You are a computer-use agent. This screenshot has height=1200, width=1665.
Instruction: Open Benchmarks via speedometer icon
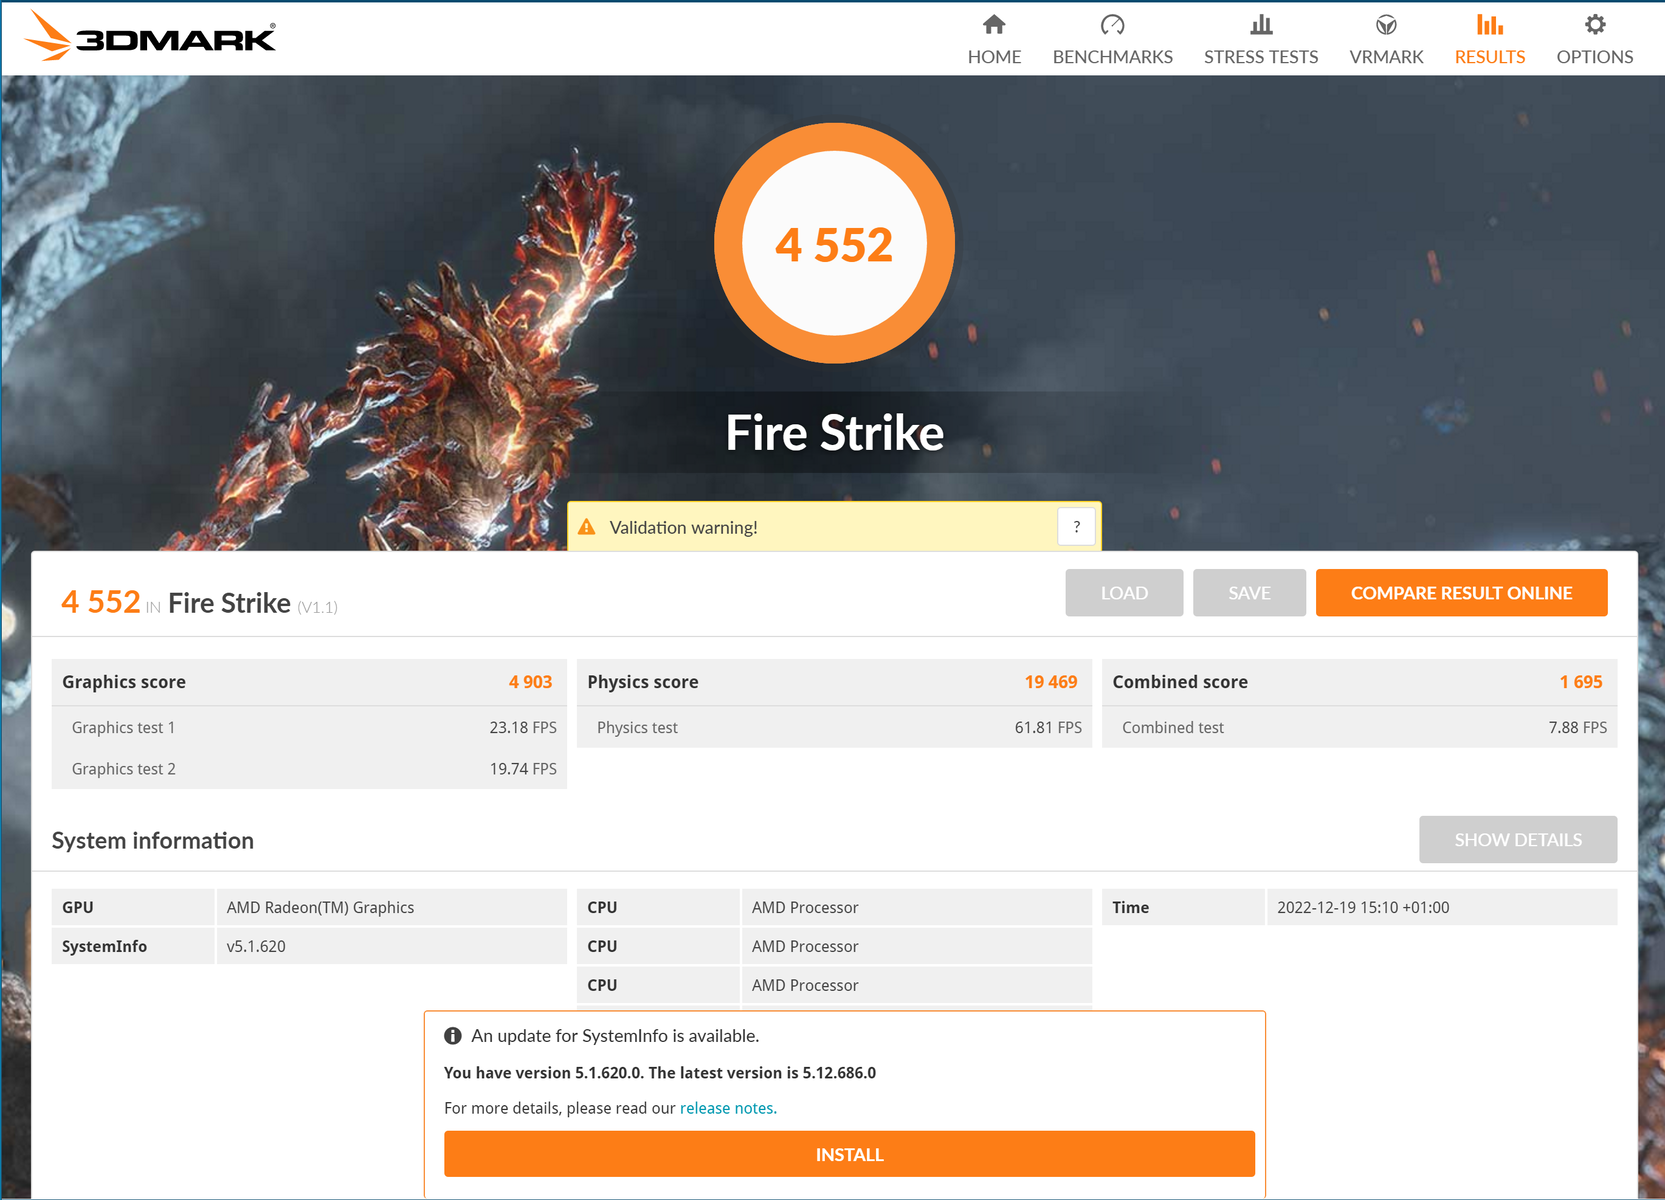(1112, 25)
